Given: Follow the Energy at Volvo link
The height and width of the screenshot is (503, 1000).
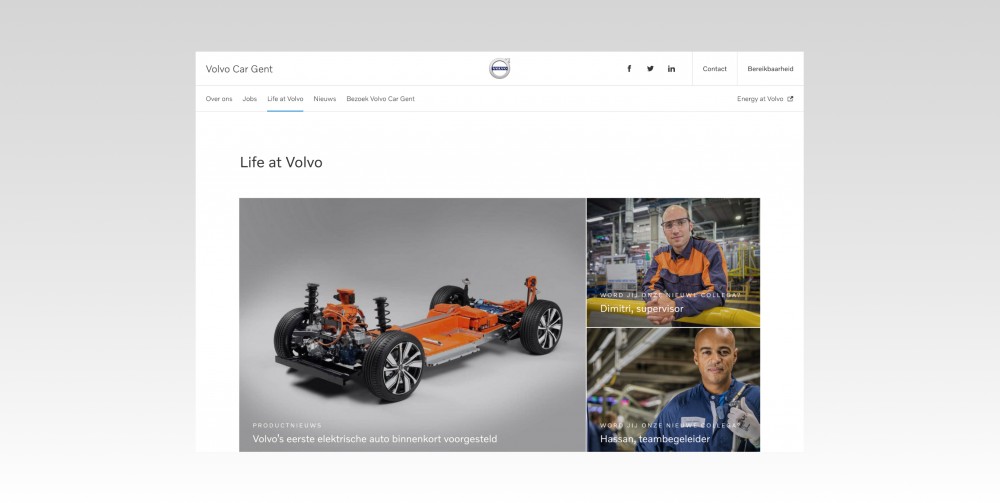Looking at the screenshot, I should pyautogui.click(x=760, y=99).
